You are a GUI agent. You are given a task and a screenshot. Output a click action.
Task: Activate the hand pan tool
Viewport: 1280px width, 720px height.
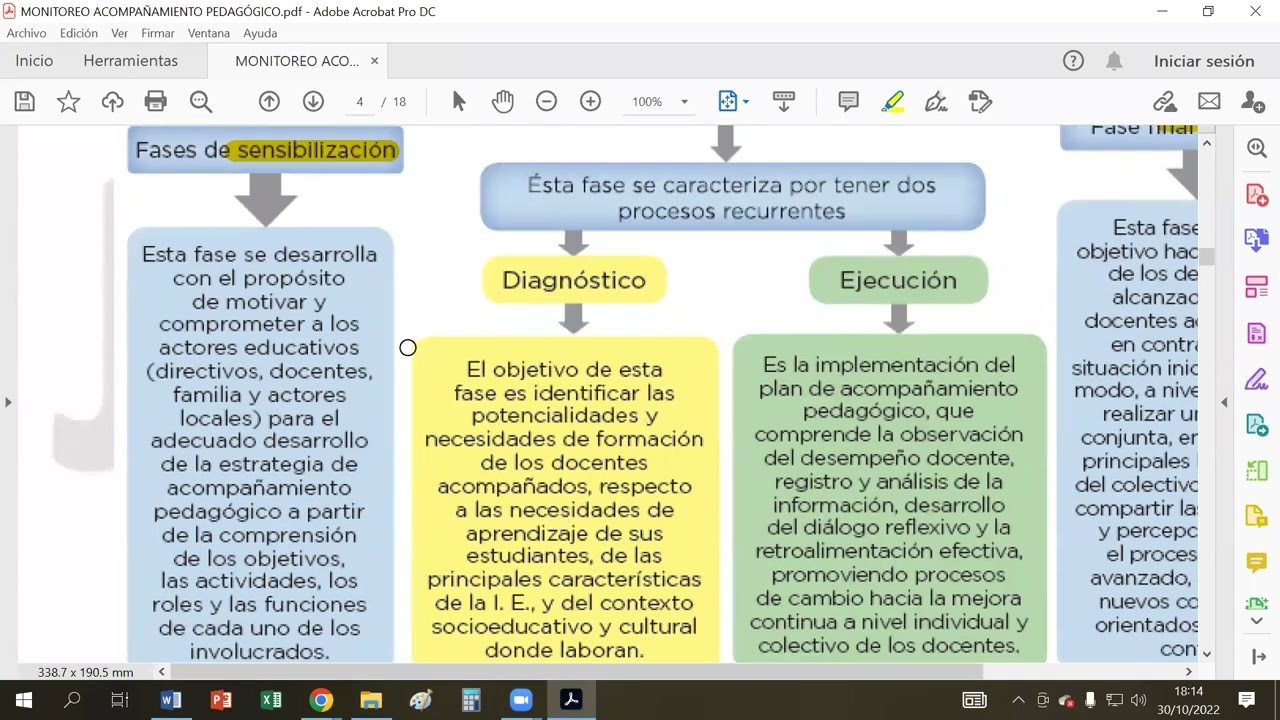point(502,101)
